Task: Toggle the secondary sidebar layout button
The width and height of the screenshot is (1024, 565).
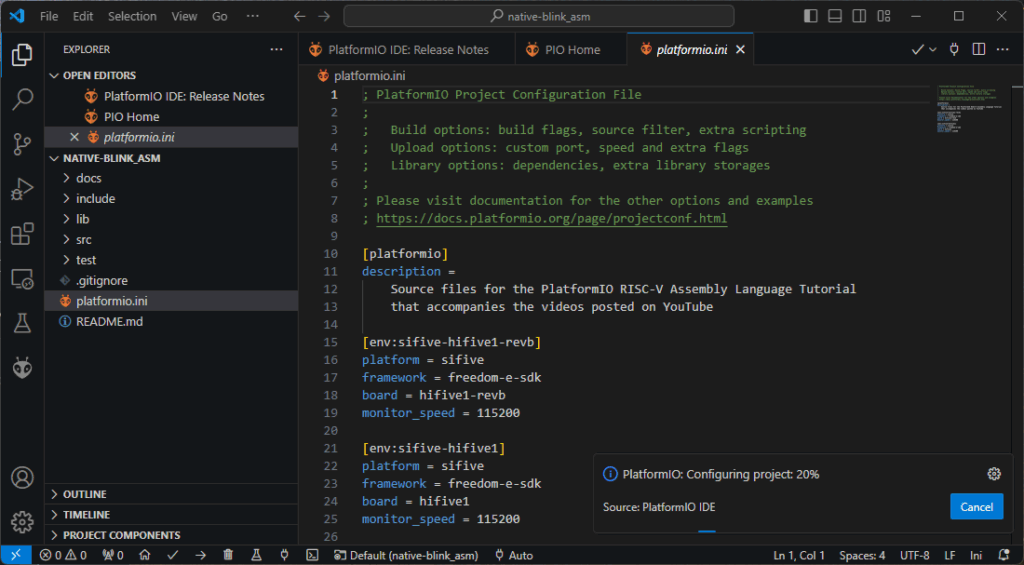Action: point(858,17)
